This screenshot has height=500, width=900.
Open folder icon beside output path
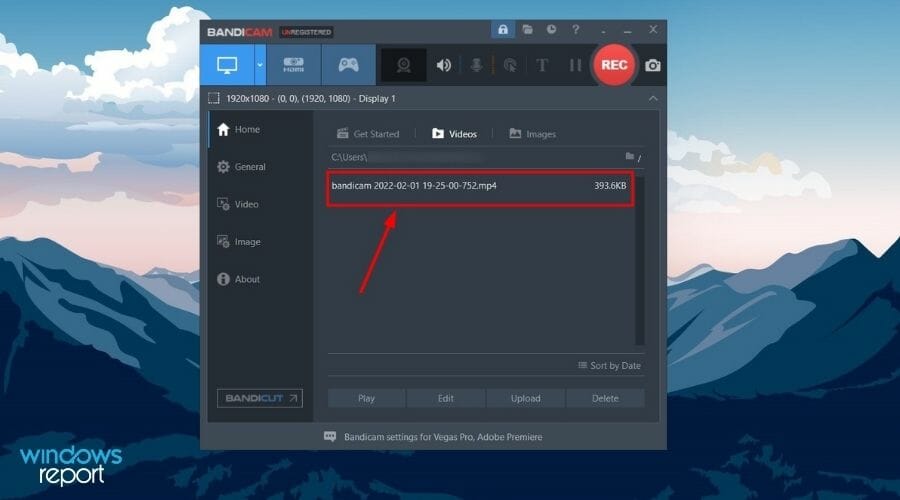630,156
